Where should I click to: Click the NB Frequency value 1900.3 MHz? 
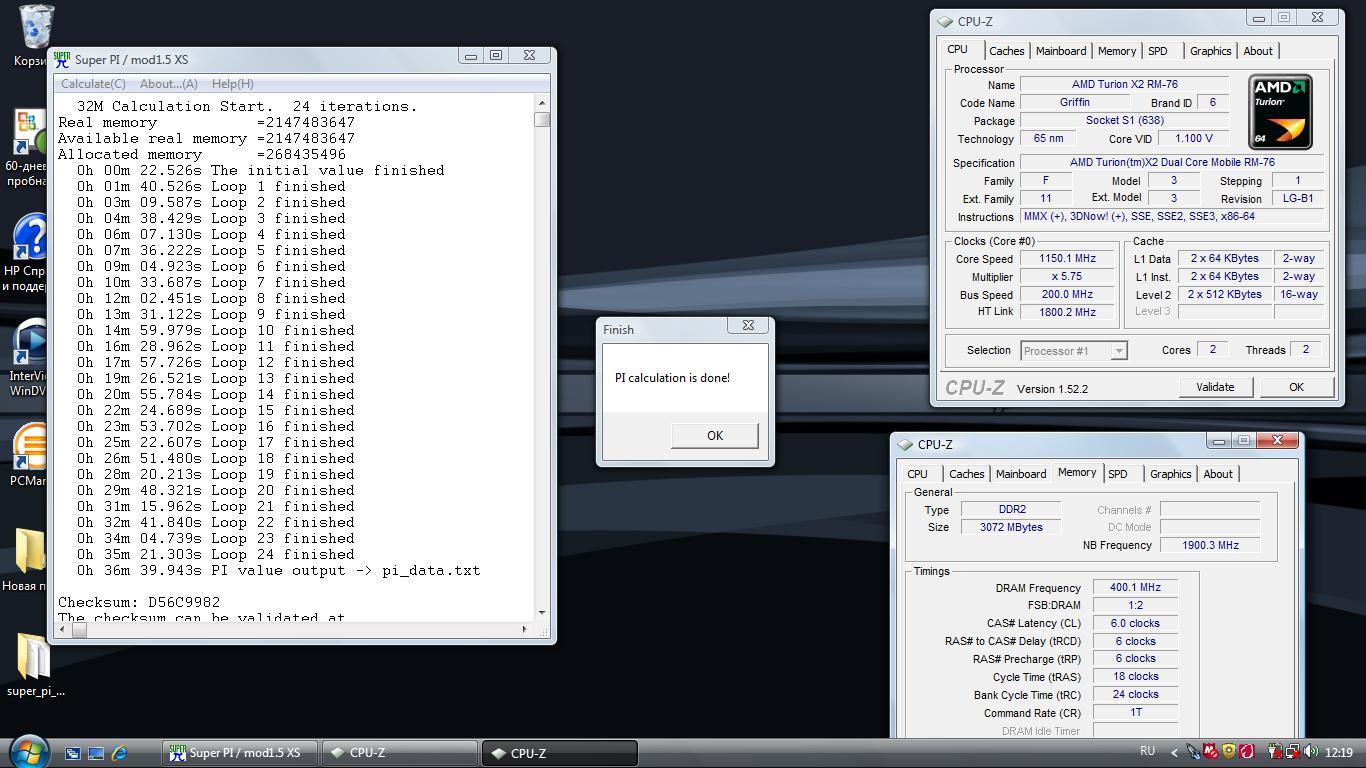(x=1210, y=545)
